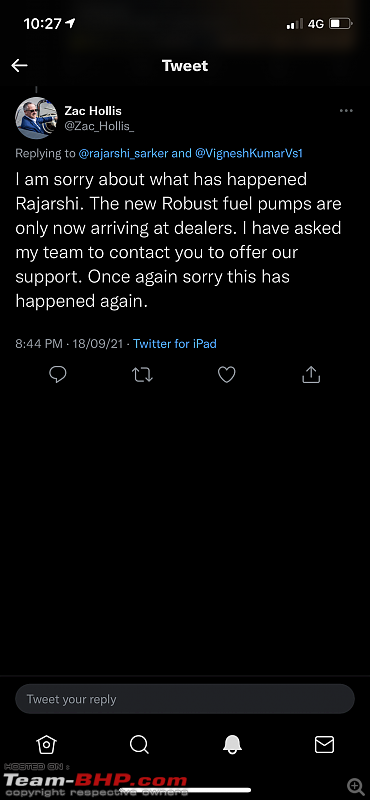Open Notifications bell tab
The width and height of the screenshot is (370, 800).
pos(232,744)
